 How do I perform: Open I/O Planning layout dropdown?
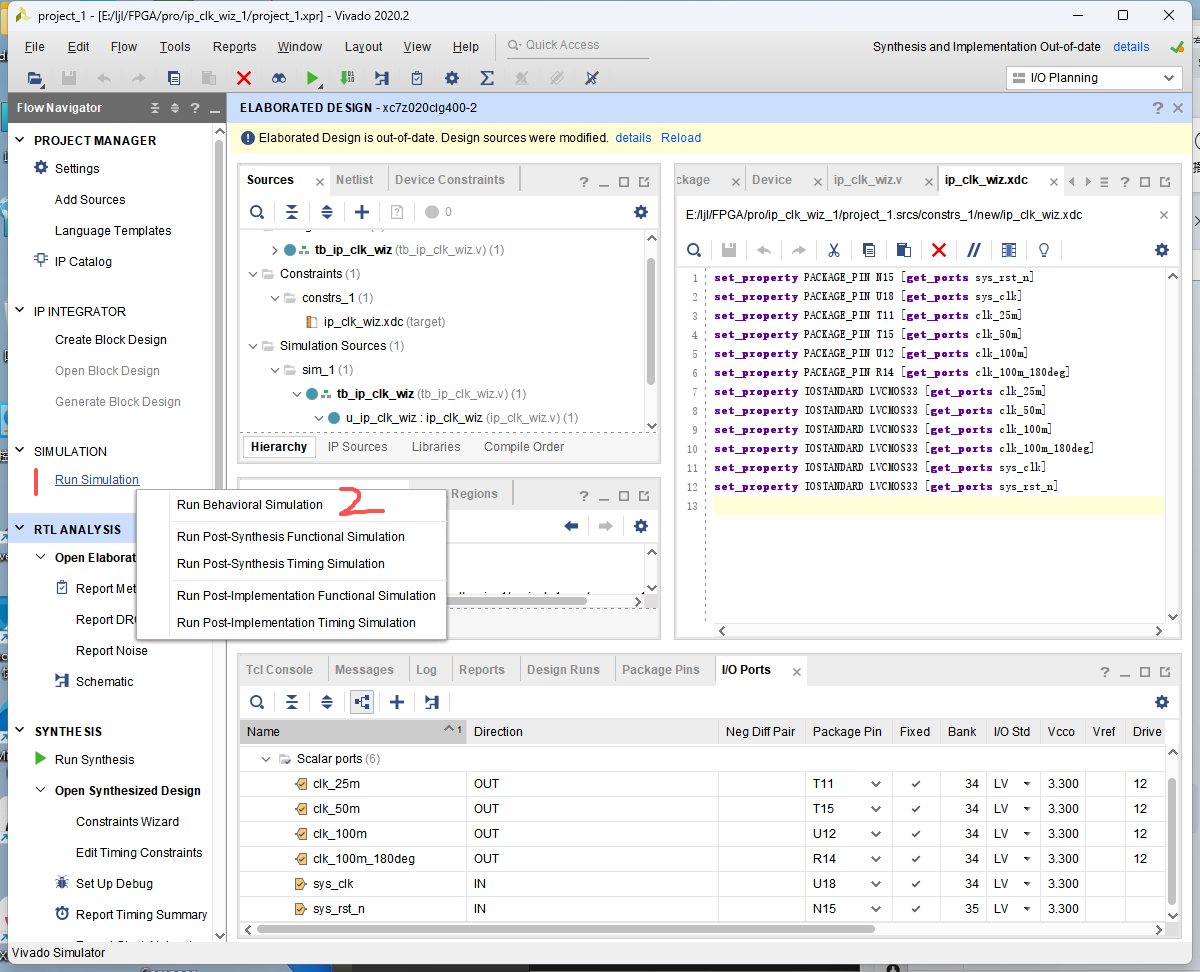click(1094, 78)
